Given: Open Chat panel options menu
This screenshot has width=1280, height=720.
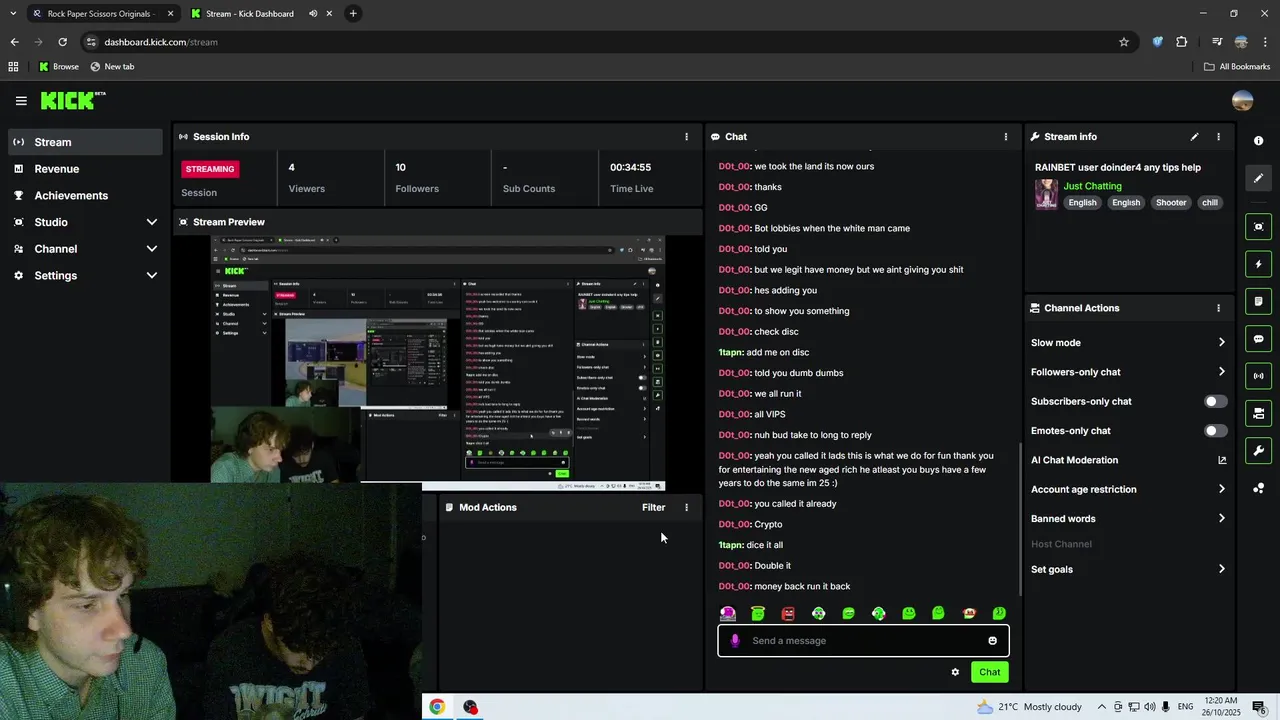Looking at the screenshot, I should 1006,137.
